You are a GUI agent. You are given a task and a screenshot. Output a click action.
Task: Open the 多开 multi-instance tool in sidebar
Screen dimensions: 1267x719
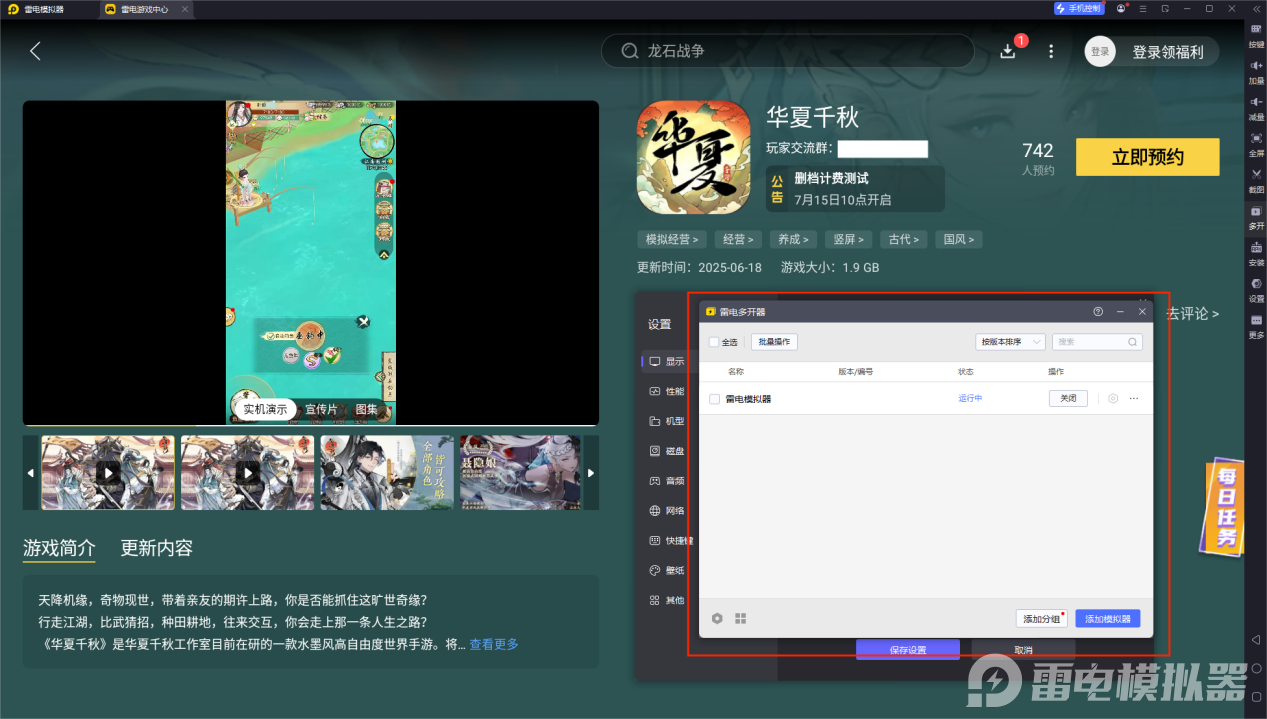(x=1256, y=212)
